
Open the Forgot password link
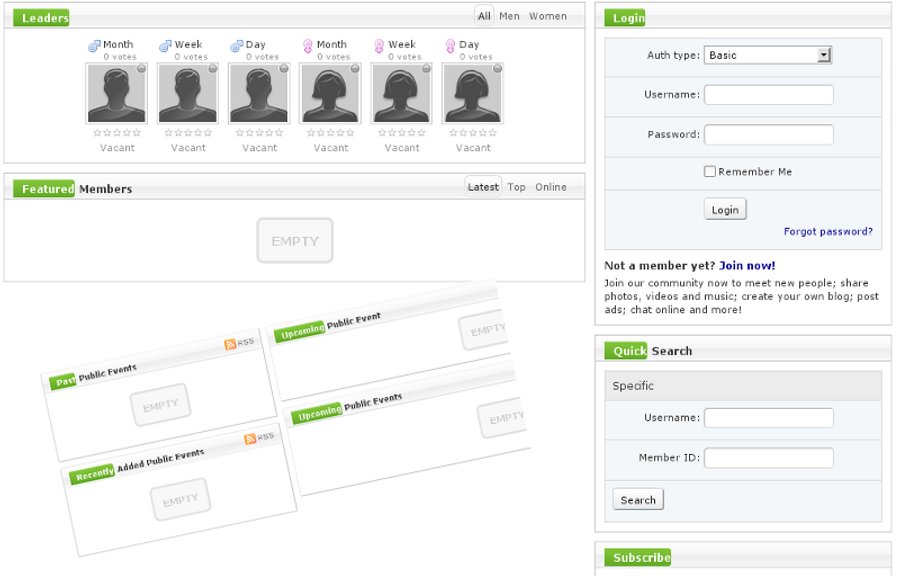click(x=828, y=231)
